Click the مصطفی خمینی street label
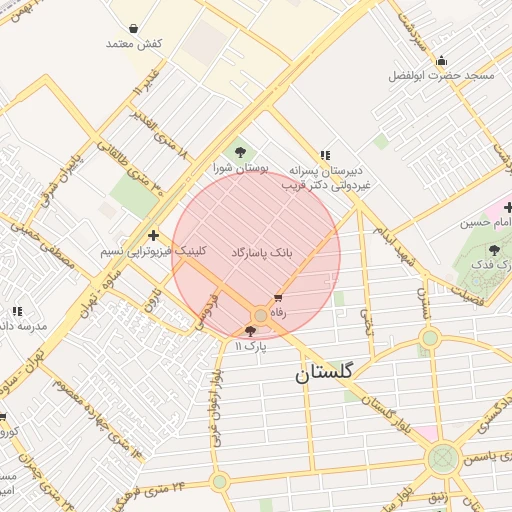The width and height of the screenshot is (512, 512). [x=42, y=245]
